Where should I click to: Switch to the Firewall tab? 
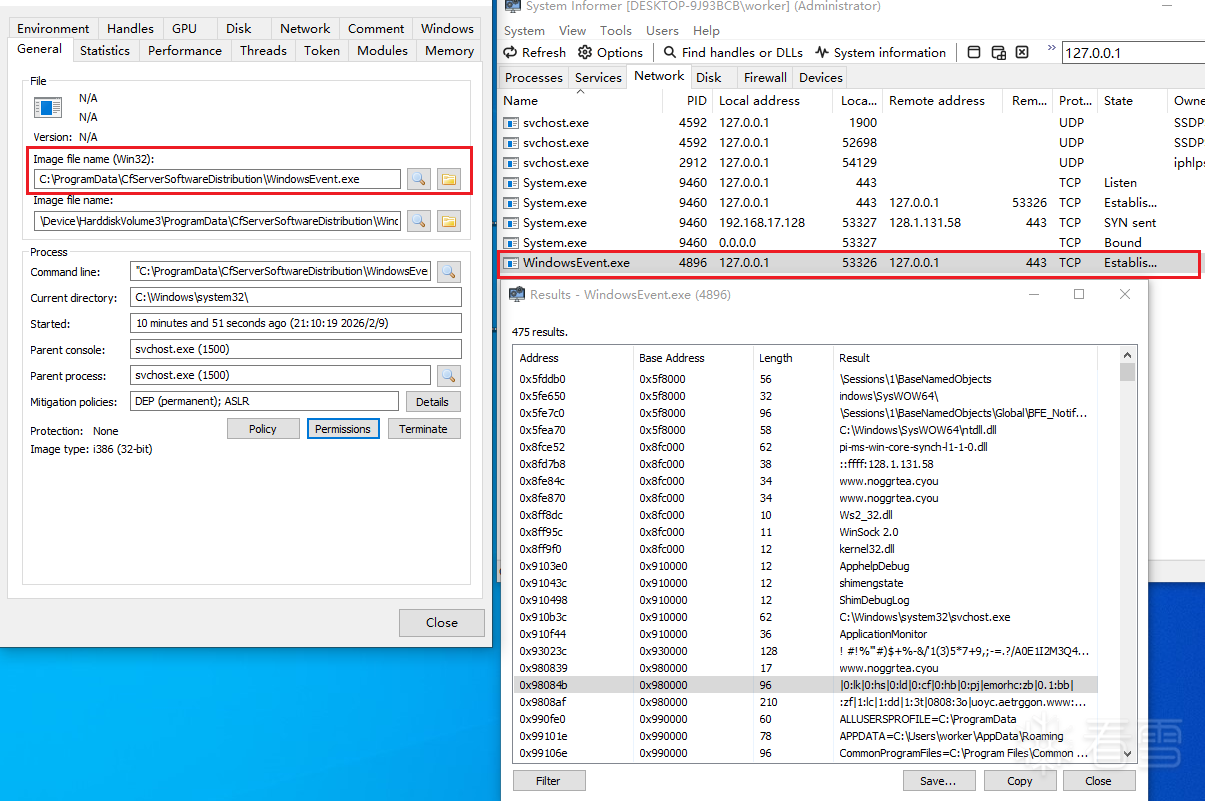pyautogui.click(x=765, y=77)
